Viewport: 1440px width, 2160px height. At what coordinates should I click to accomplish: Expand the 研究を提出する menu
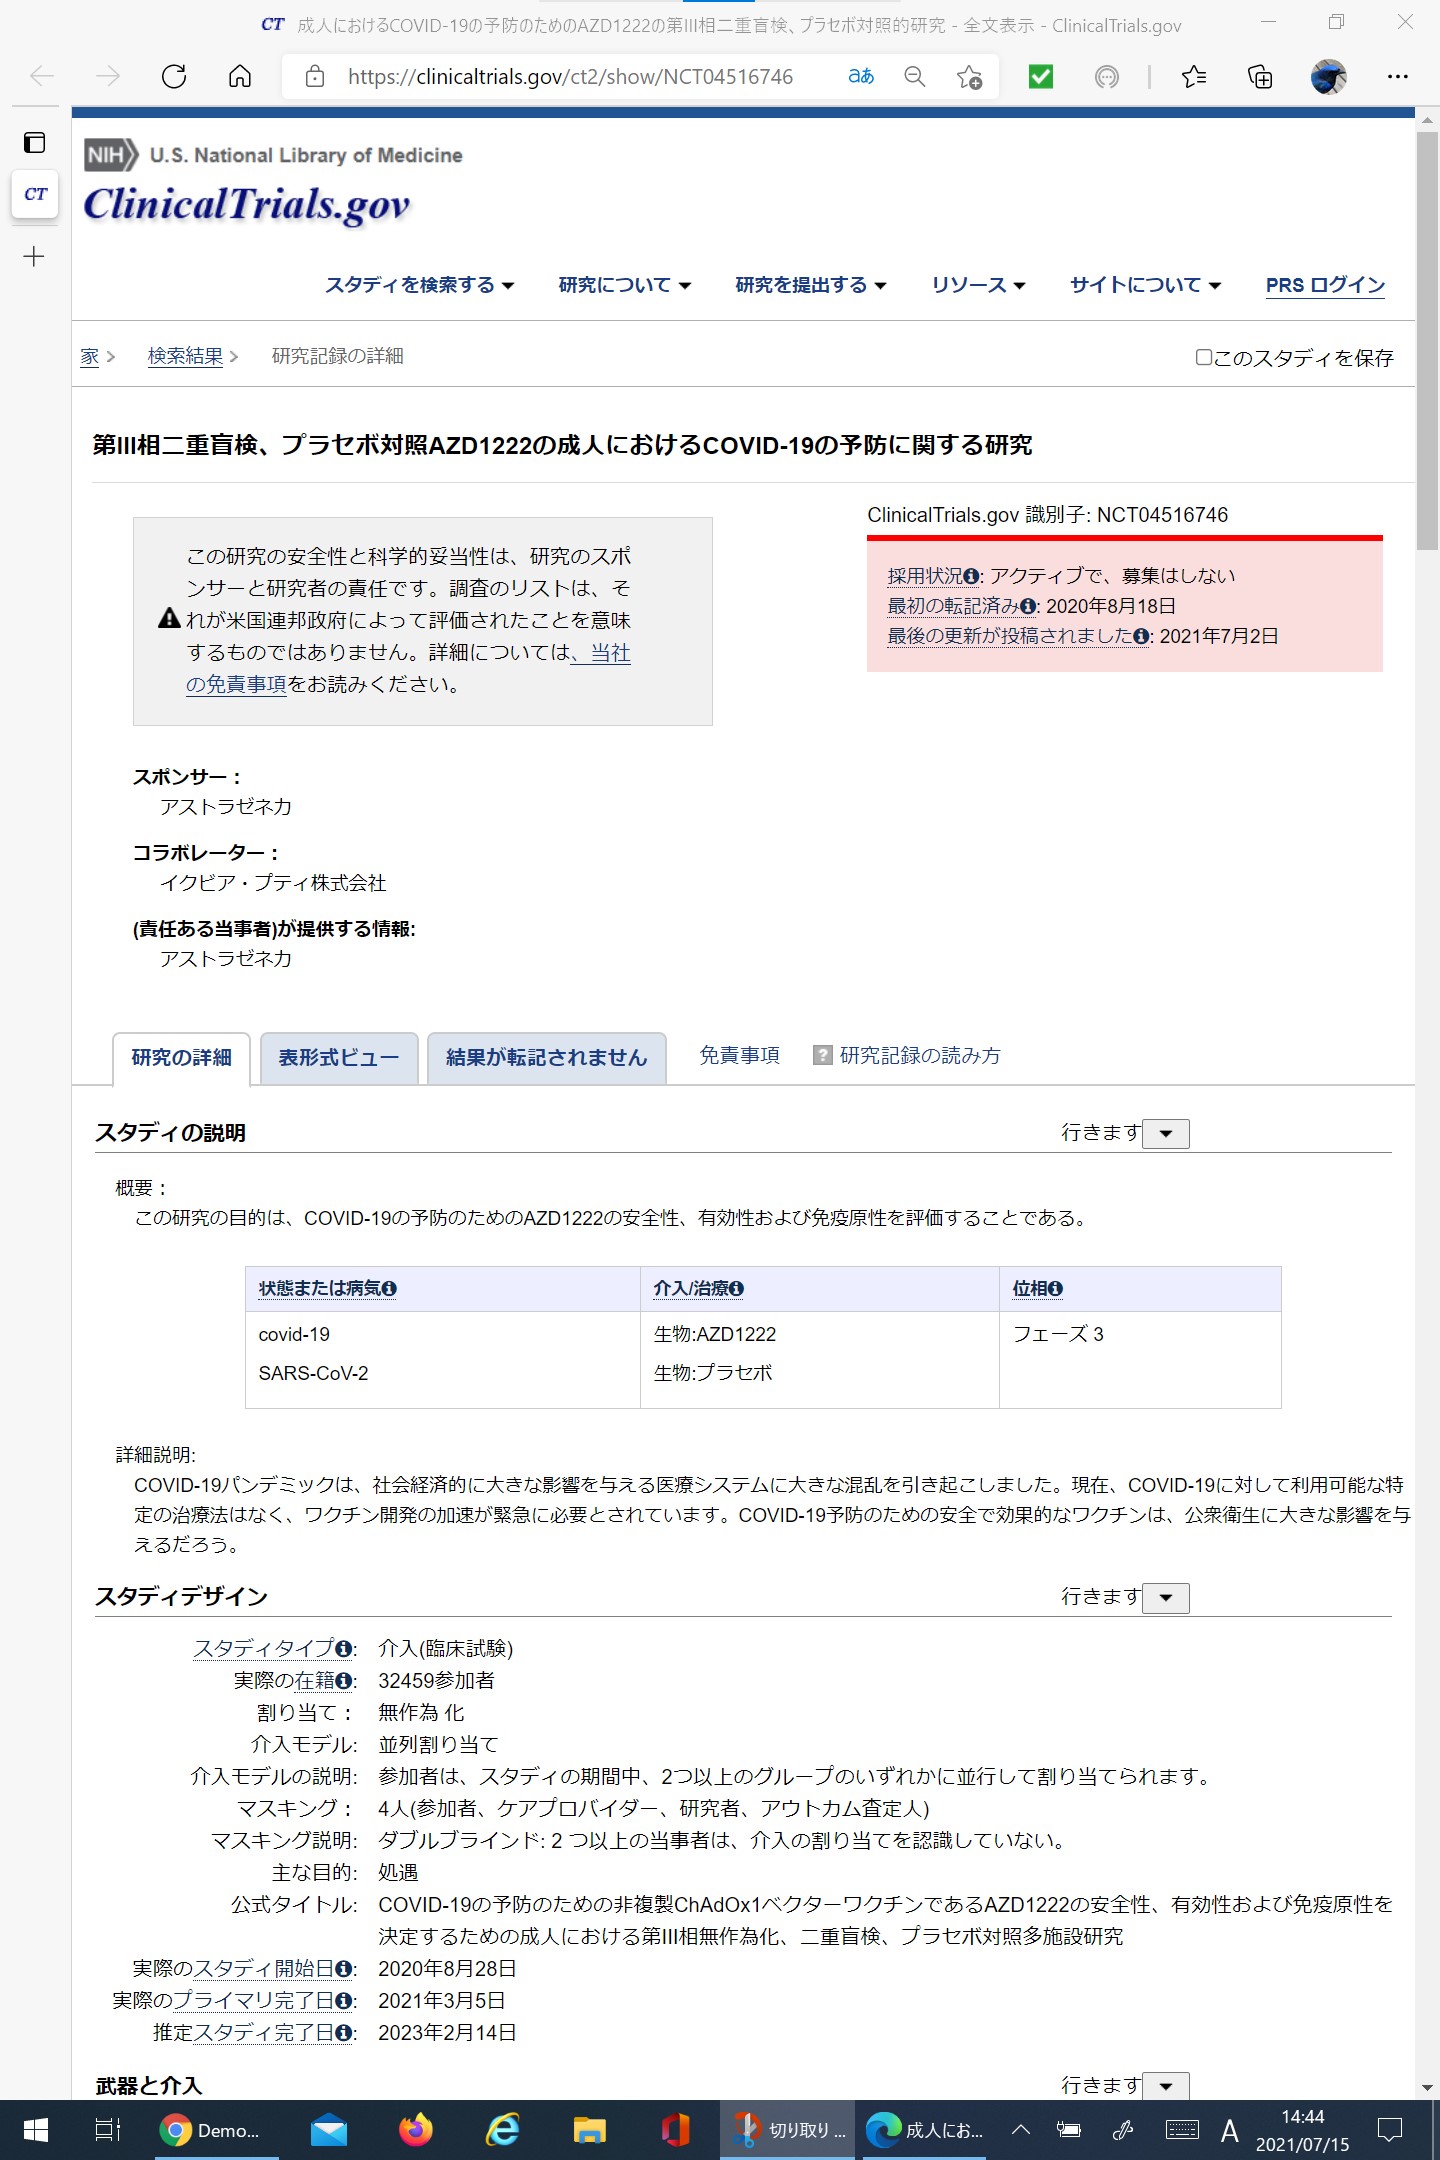tap(811, 285)
